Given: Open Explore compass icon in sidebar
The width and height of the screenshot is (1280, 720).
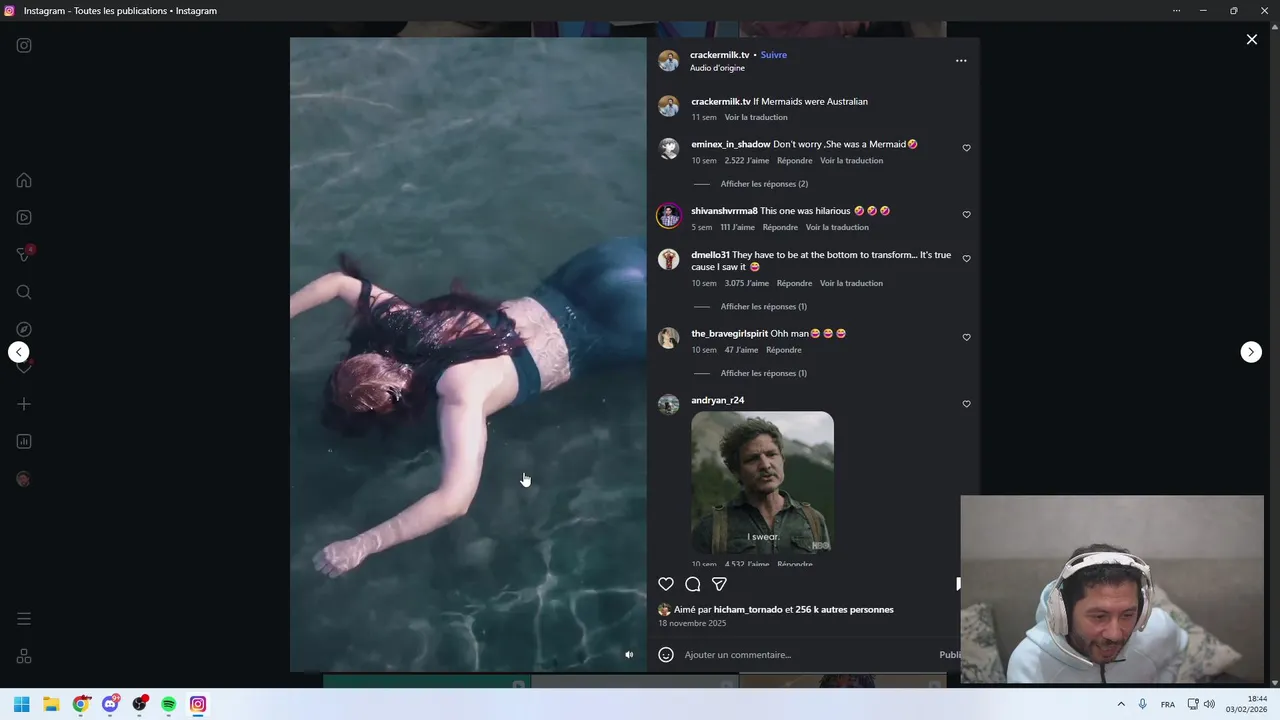Looking at the screenshot, I should [24, 329].
